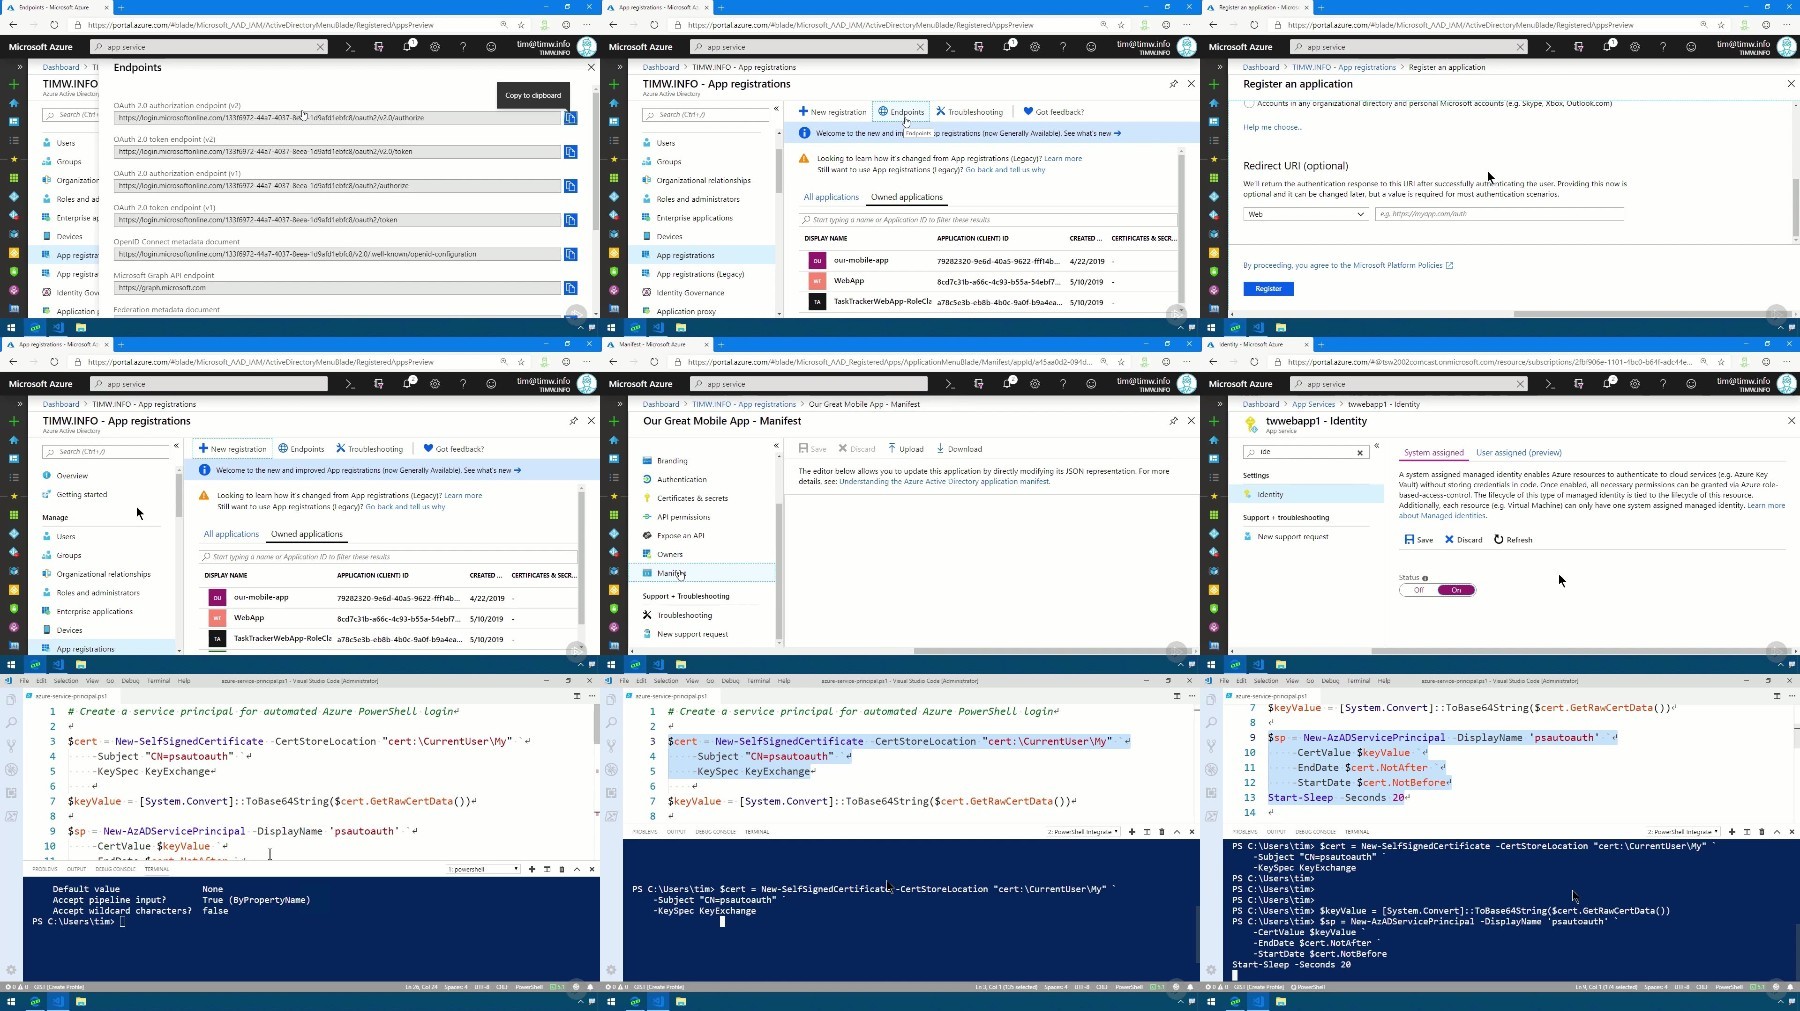Click App Services breadcrumb in the Identity window
The image size is (1800, 1011).
(x=1313, y=405)
